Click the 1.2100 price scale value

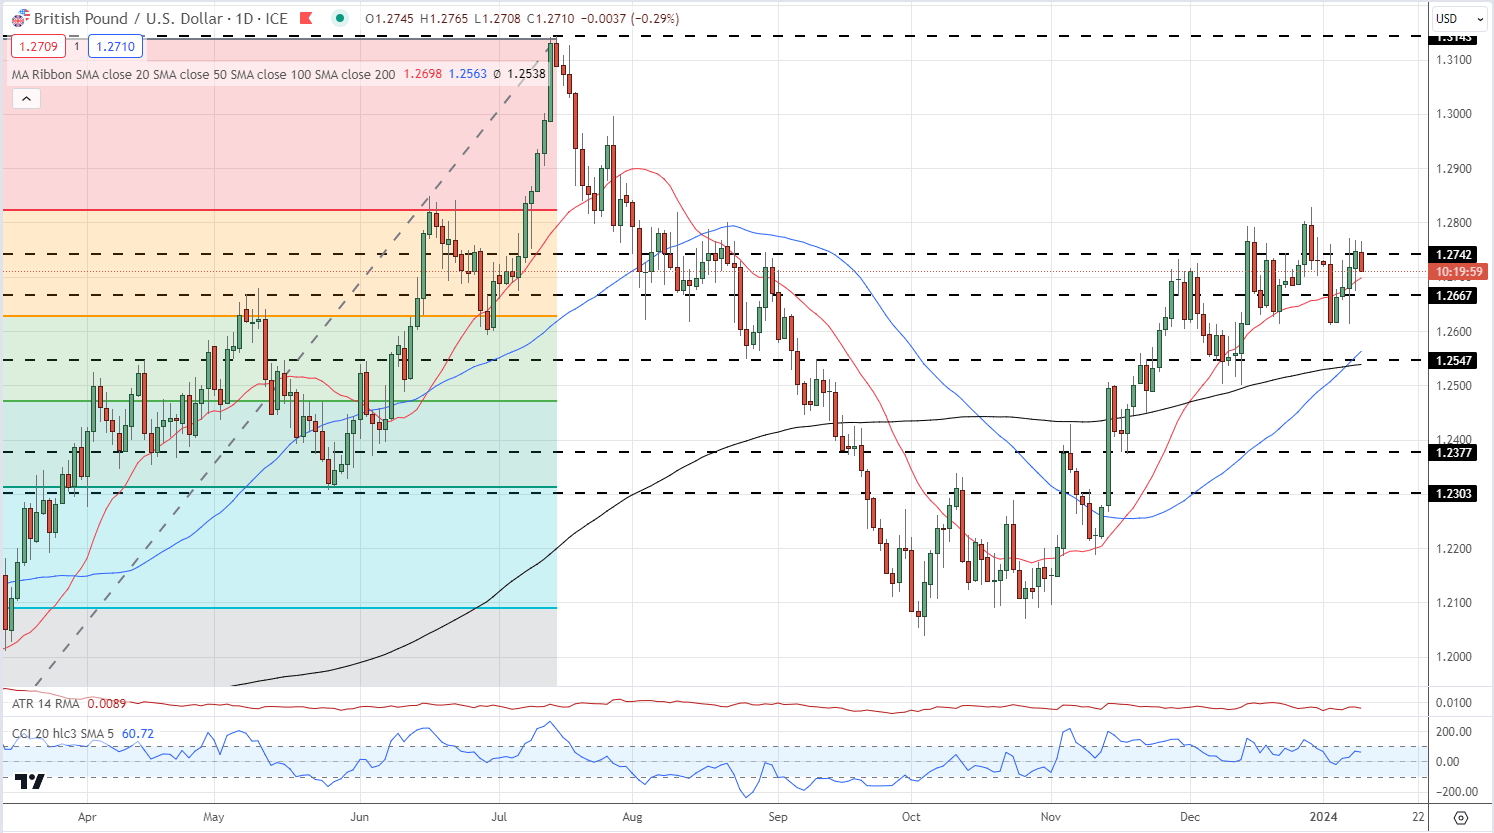(1453, 603)
